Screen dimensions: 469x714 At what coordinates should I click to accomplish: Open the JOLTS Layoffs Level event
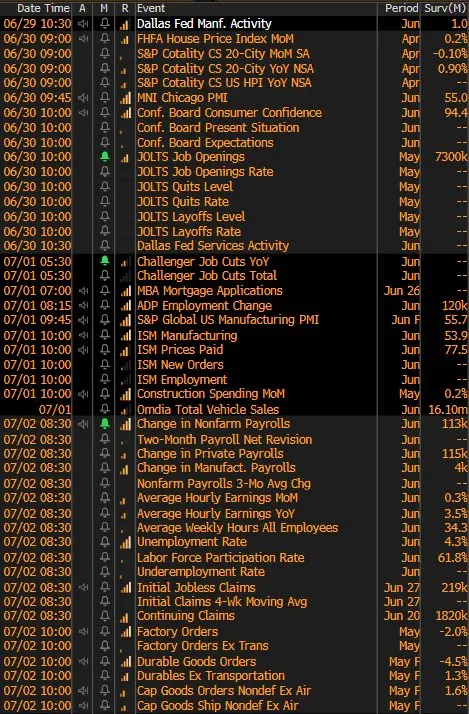coord(191,217)
